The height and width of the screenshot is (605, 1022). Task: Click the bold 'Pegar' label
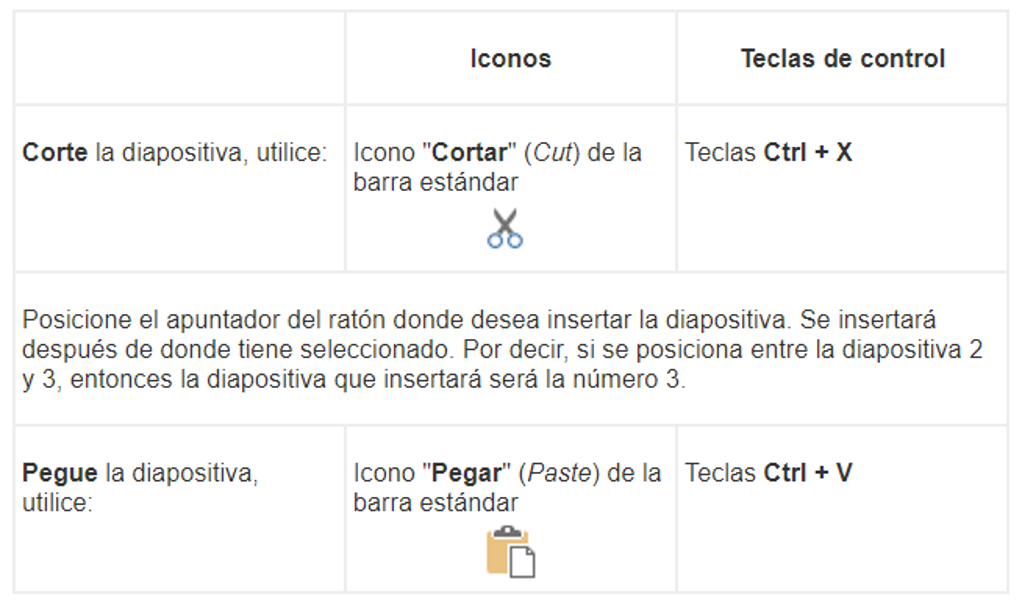467,473
